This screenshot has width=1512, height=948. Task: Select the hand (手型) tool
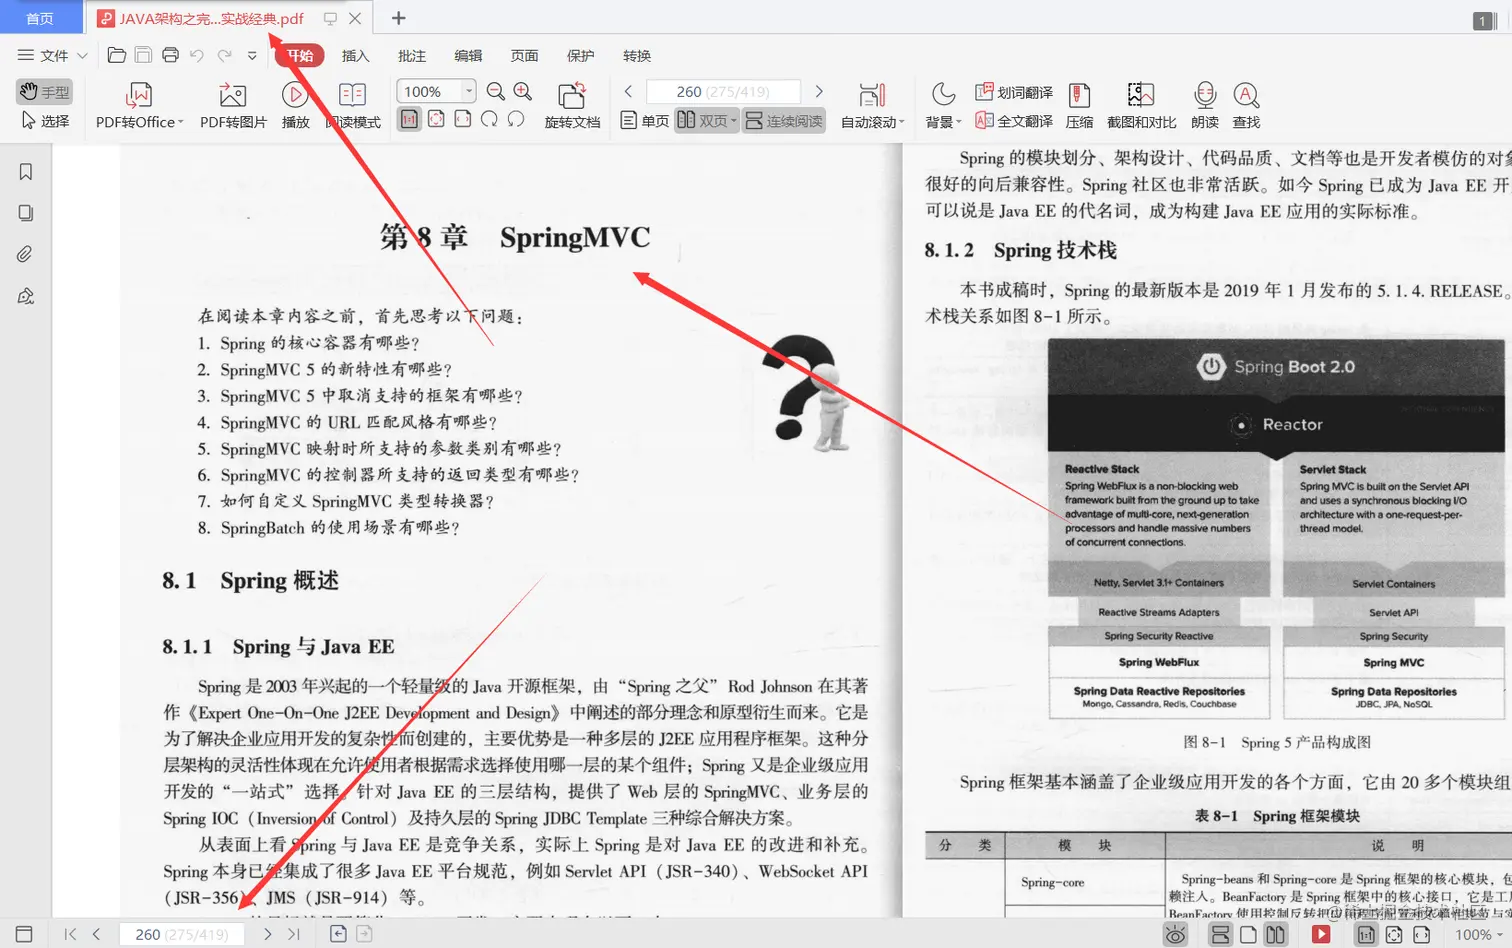pyautogui.click(x=44, y=91)
